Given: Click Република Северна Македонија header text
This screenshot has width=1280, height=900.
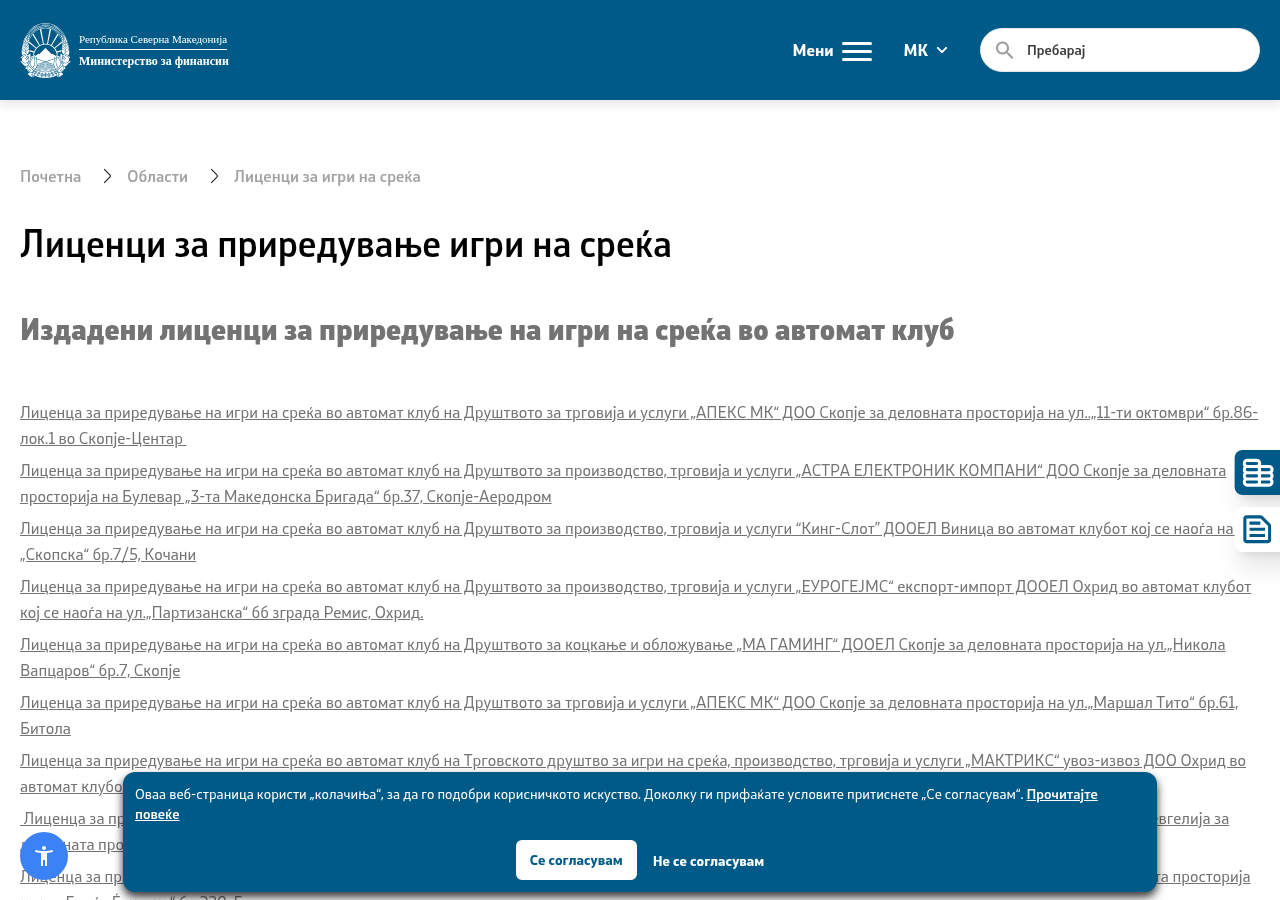Looking at the screenshot, I should pyautogui.click(x=153, y=39).
